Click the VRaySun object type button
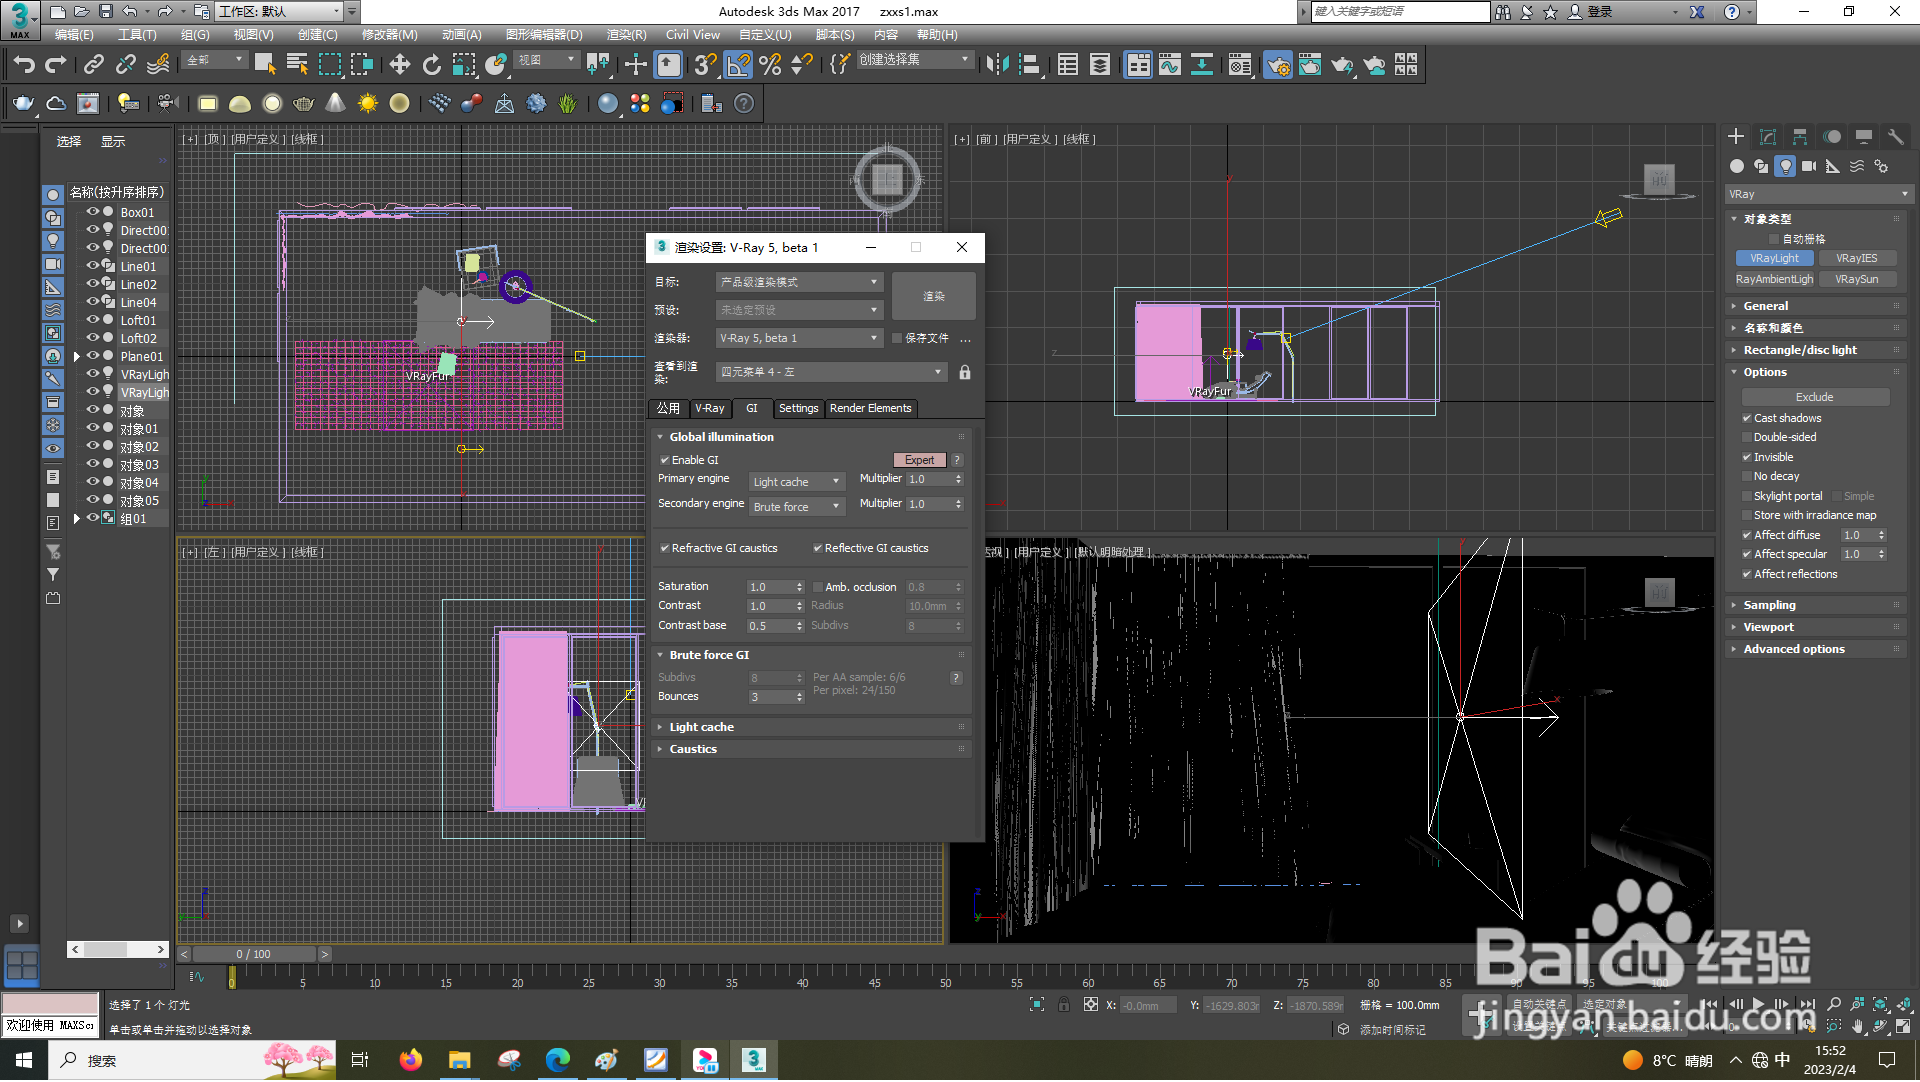The width and height of the screenshot is (1920, 1082). (1856, 279)
